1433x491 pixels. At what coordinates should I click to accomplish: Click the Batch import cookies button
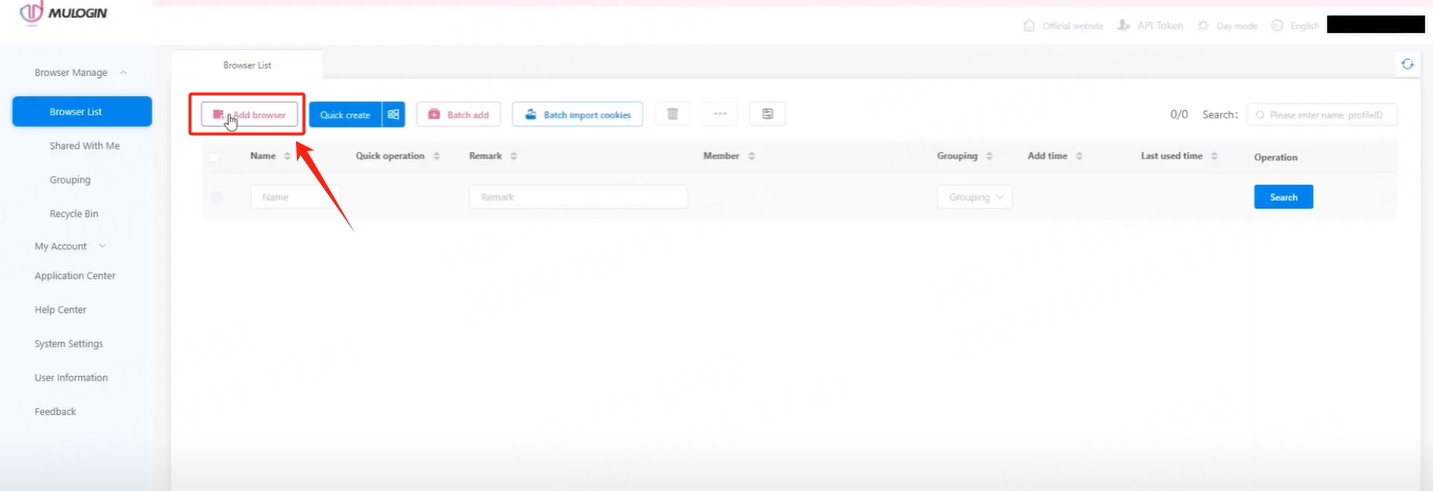click(576, 115)
